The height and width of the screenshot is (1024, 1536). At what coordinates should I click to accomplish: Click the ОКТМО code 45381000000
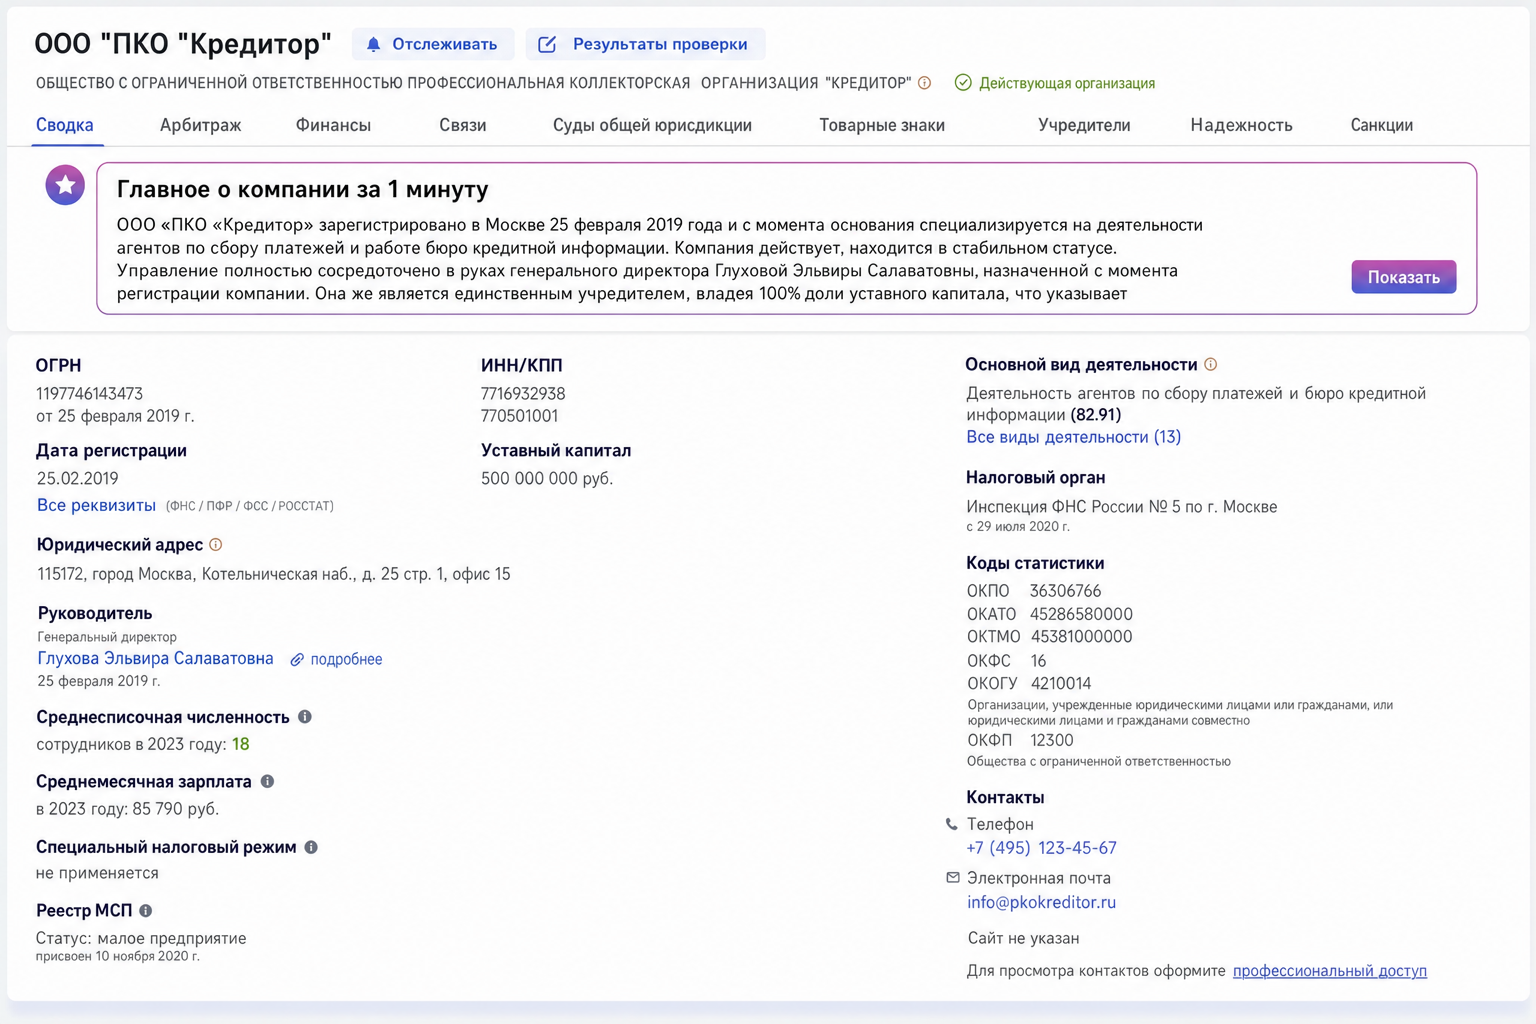[1082, 637]
